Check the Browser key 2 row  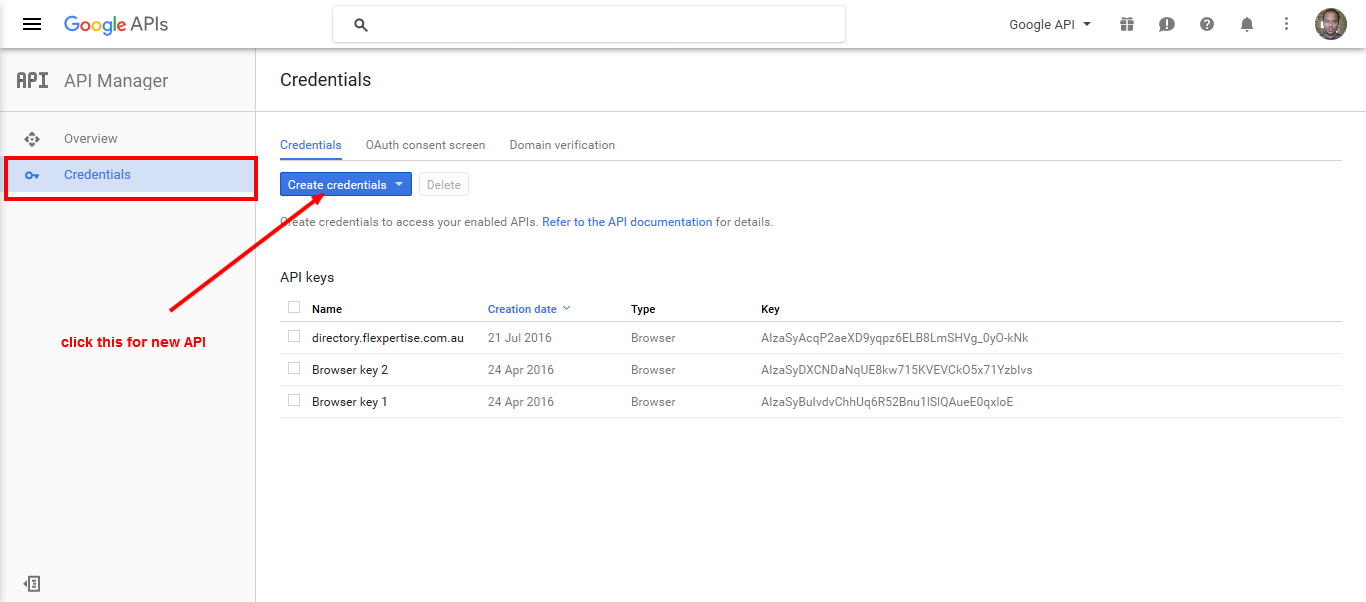(294, 368)
